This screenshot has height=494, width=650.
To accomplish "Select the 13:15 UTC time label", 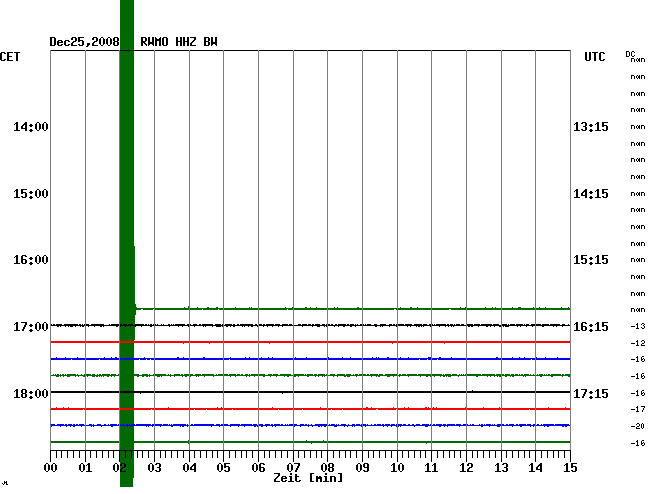I will (x=591, y=126).
